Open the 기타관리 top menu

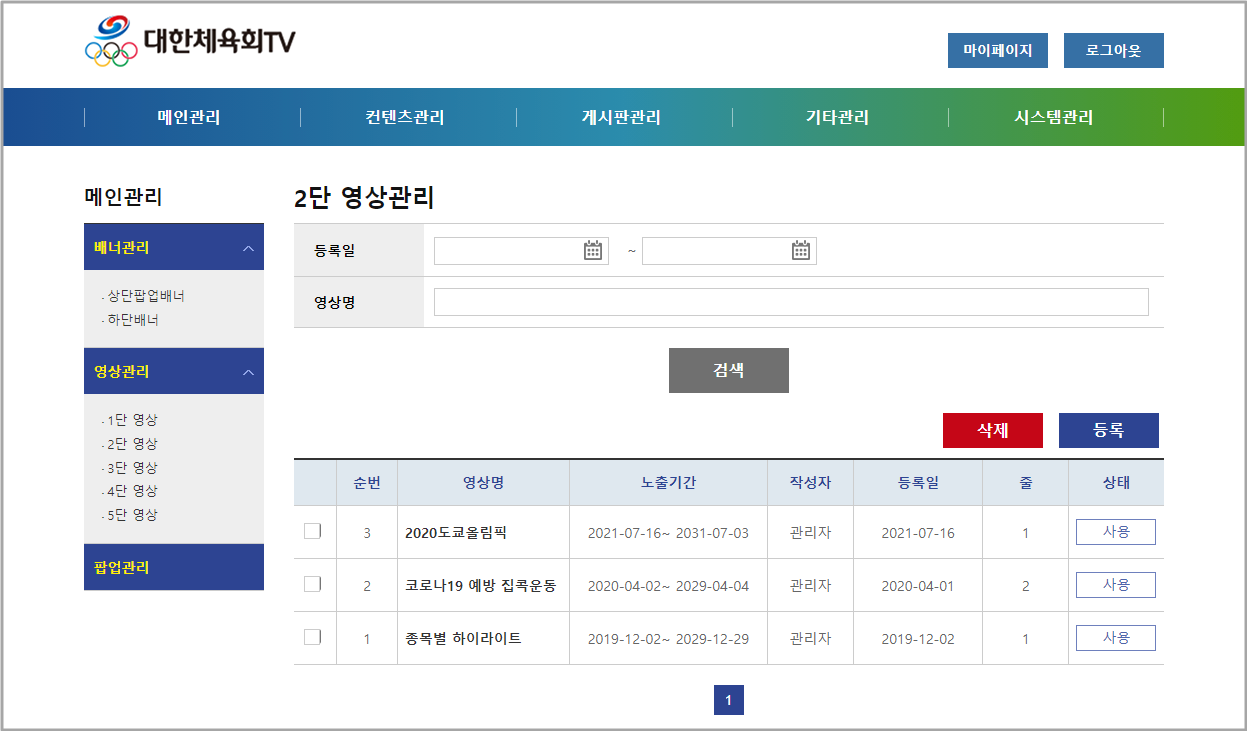(x=837, y=117)
